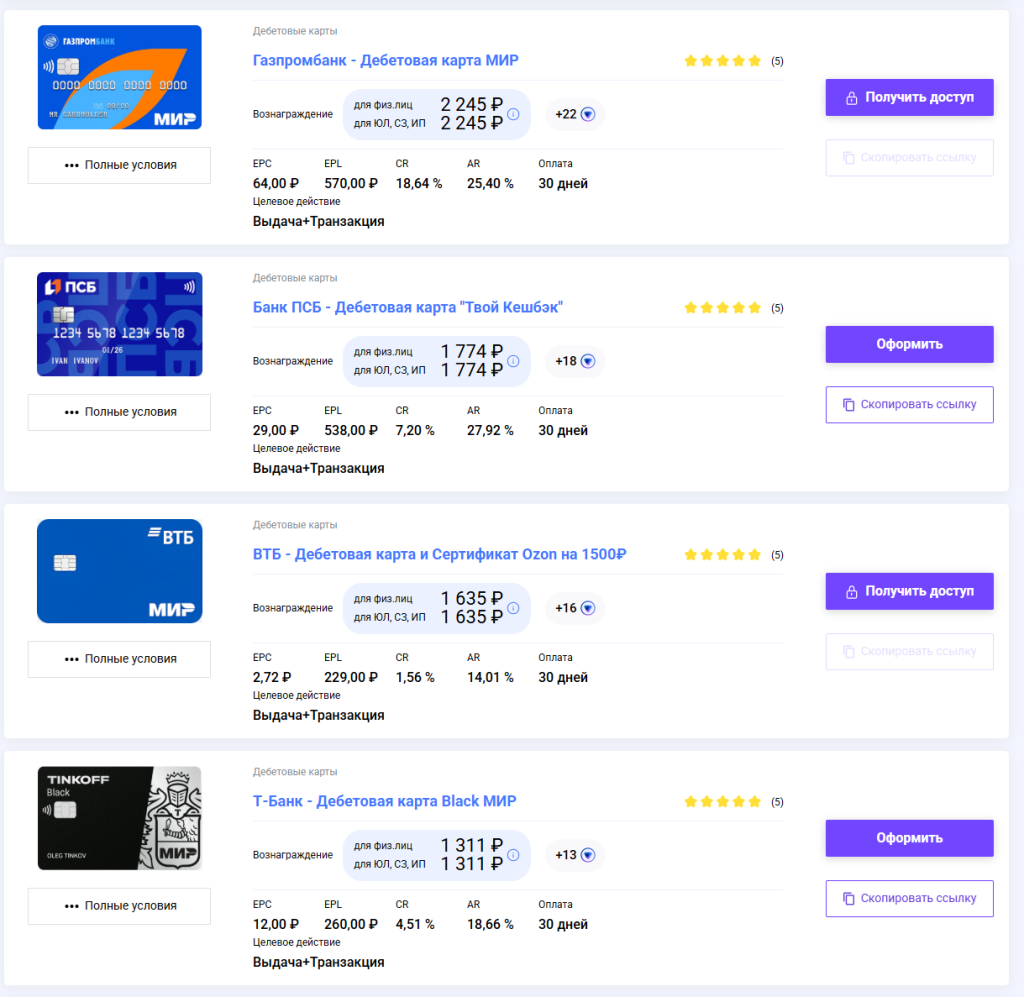Click the star rating of Gazprombank card

coord(723,61)
